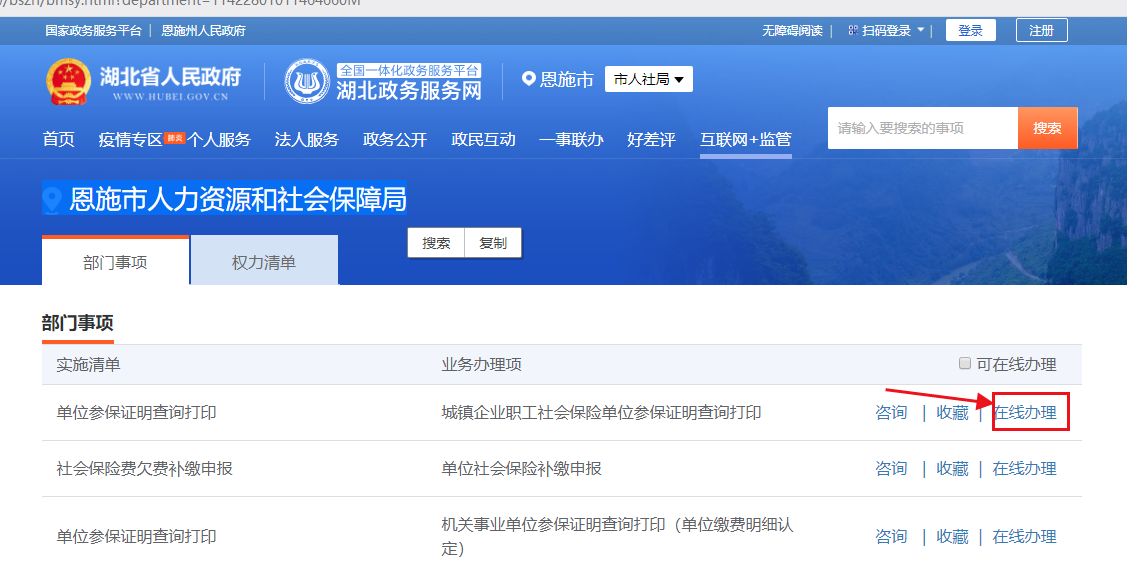The width and height of the screenshot is (1127, 573).
Task: Click the 登录 button
Action: [x=970, y=31]
